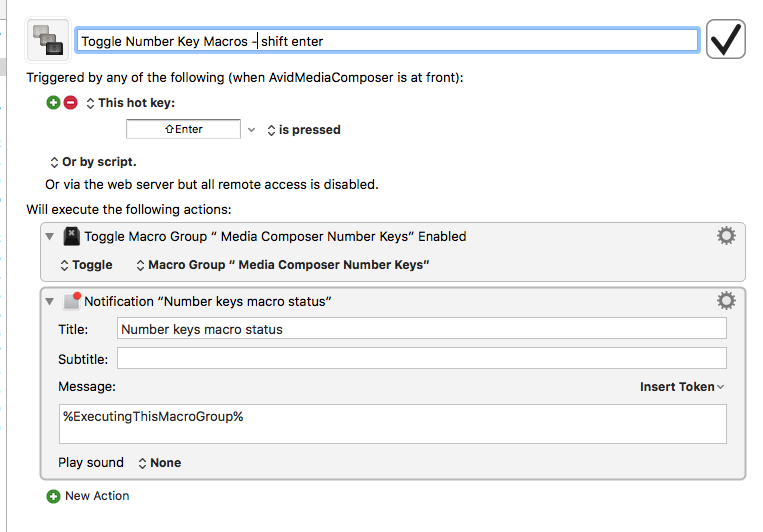Click the green plus add trigger button
Viewport: 763px width, 532px height.
tap(53, 103)
